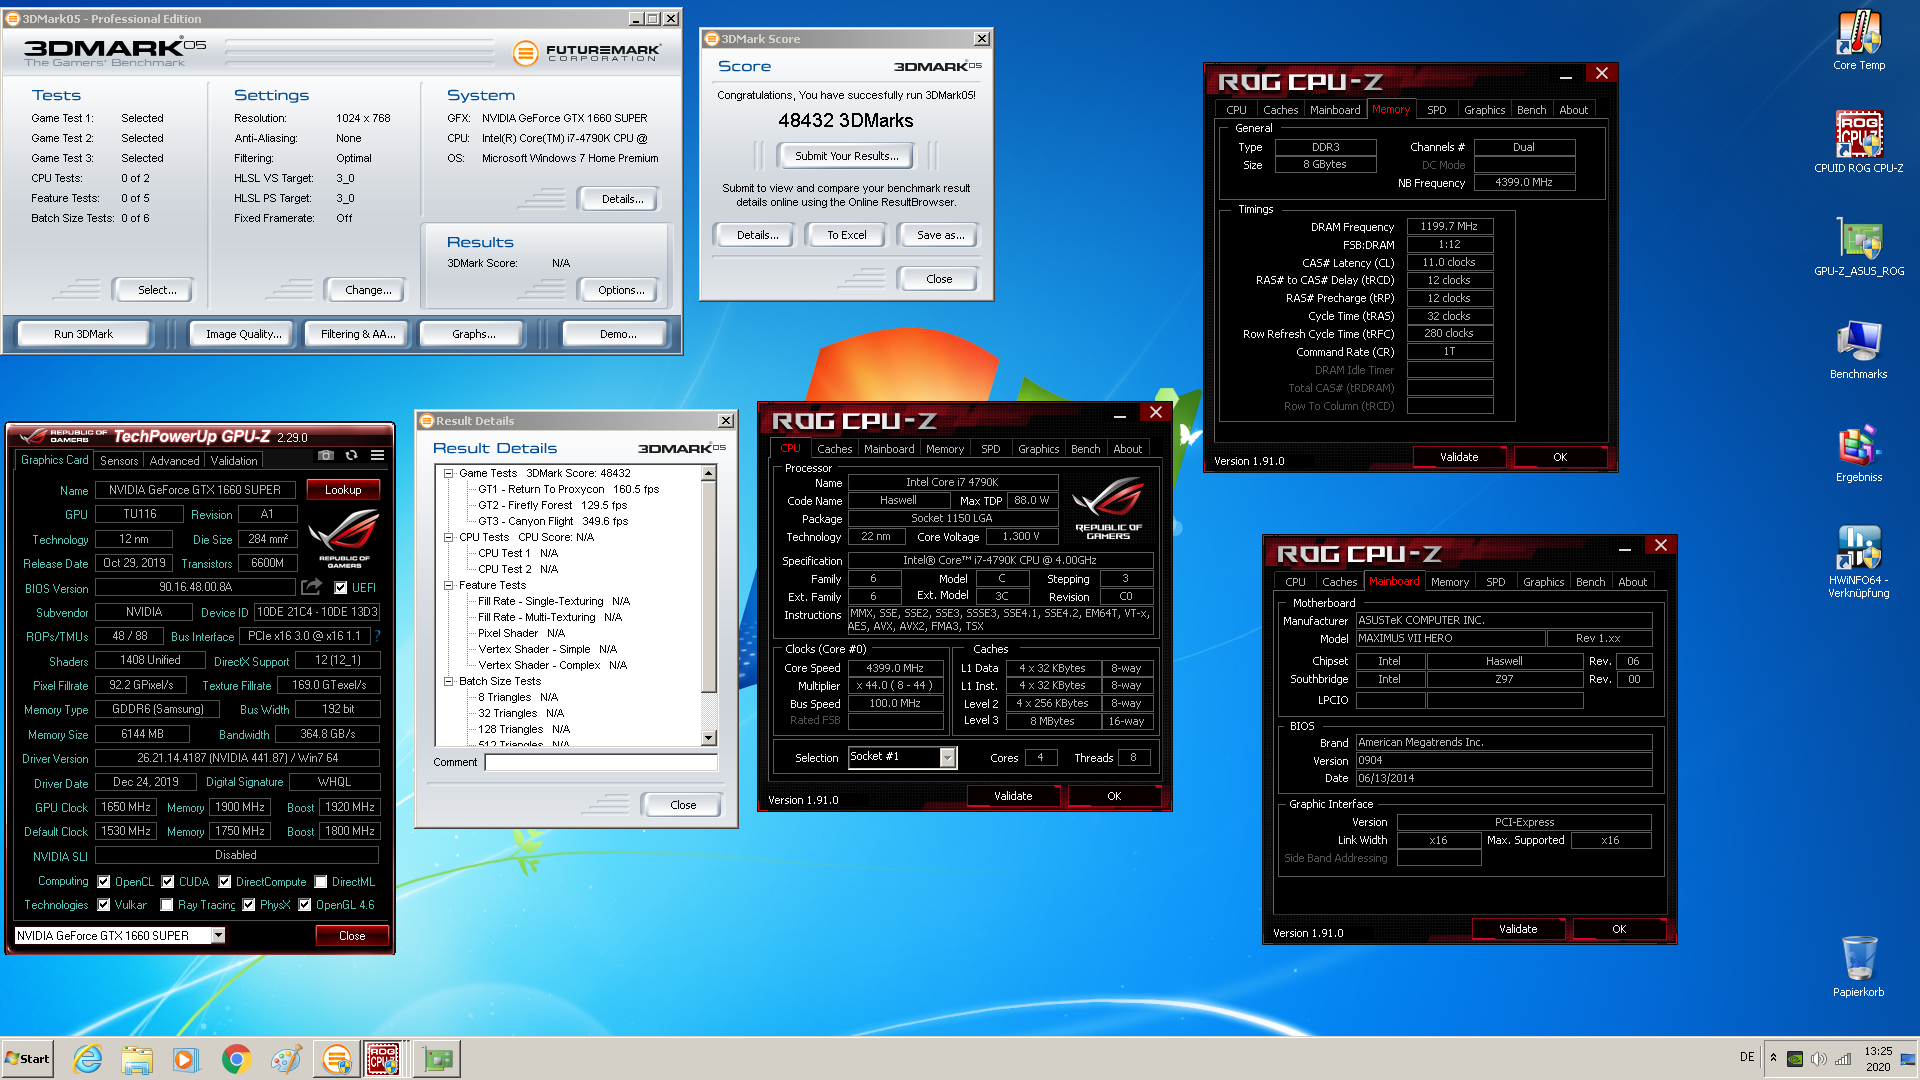This screenshot has height=1080, width=1920.
Task: Enable the DirectML checkbox
Action: point(321,882)
